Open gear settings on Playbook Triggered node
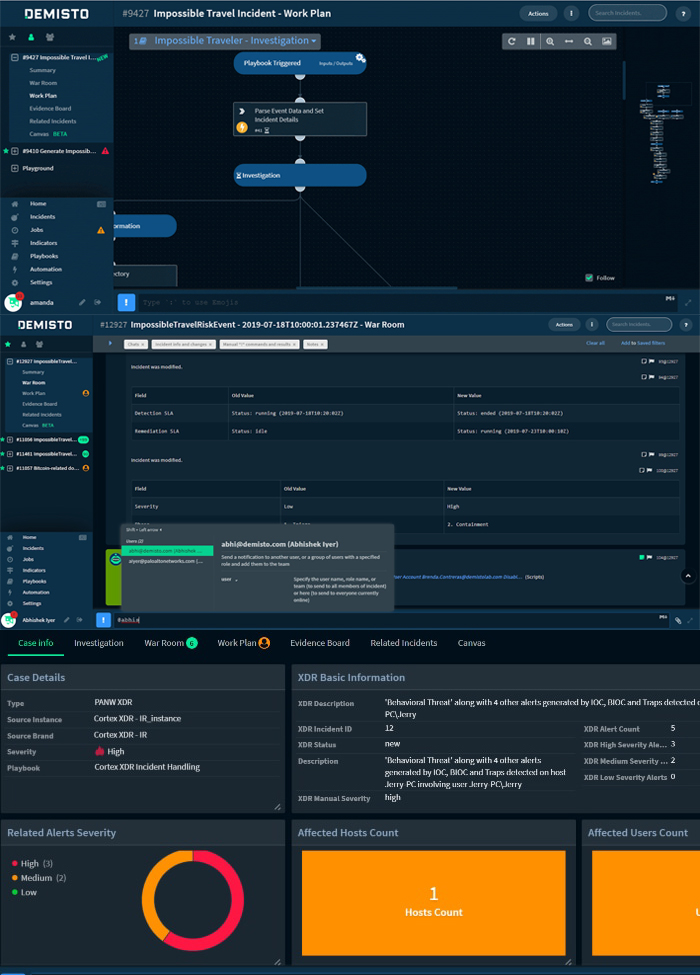 point(360,58)
